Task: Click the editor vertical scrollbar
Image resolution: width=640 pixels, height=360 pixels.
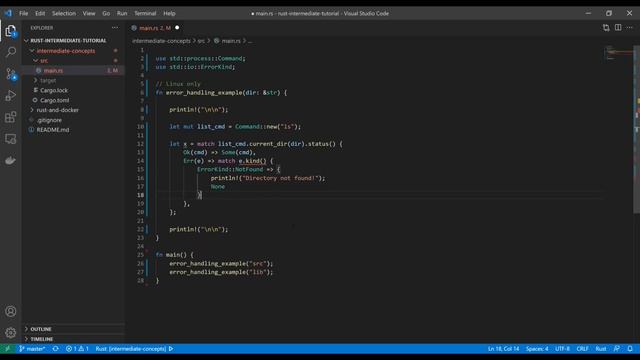Action: 637,129
